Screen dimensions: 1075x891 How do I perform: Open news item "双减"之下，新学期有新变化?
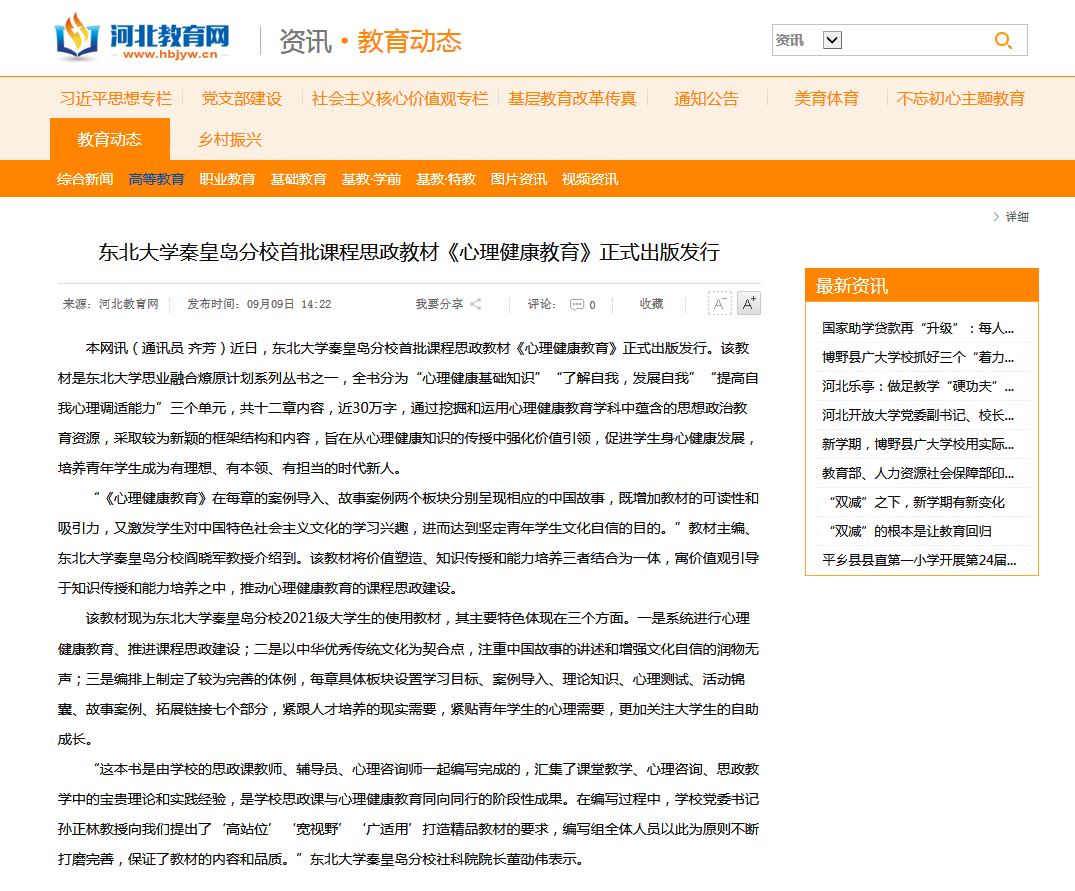tap(915, 502)
